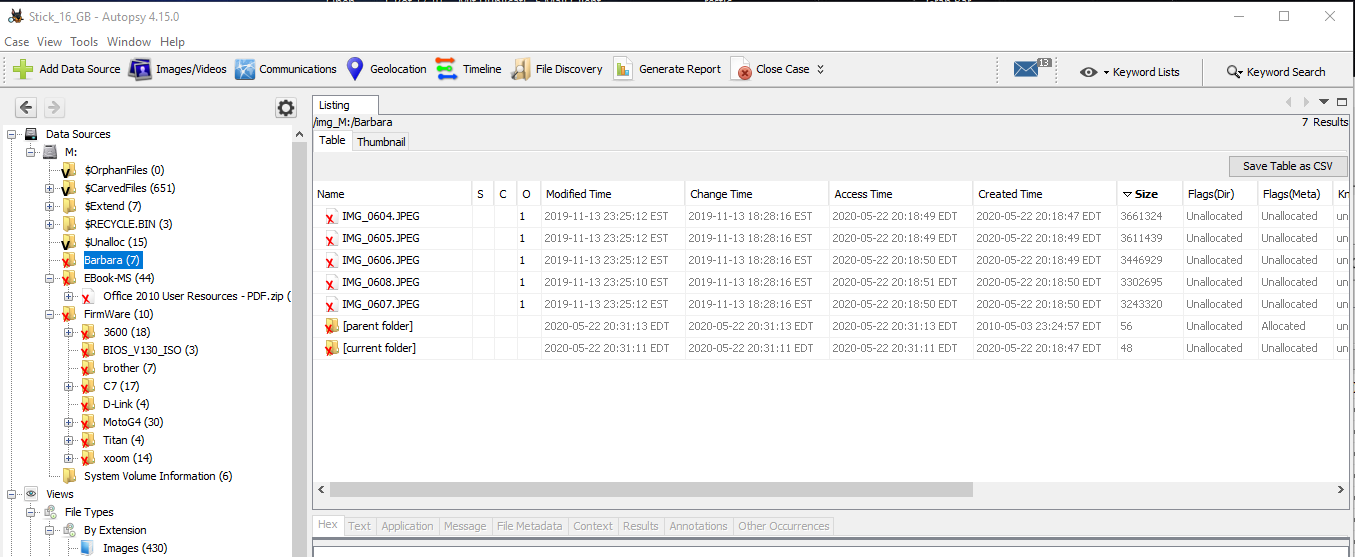Sort by the Name column header

pyautogui.click(x=392, y=194)
